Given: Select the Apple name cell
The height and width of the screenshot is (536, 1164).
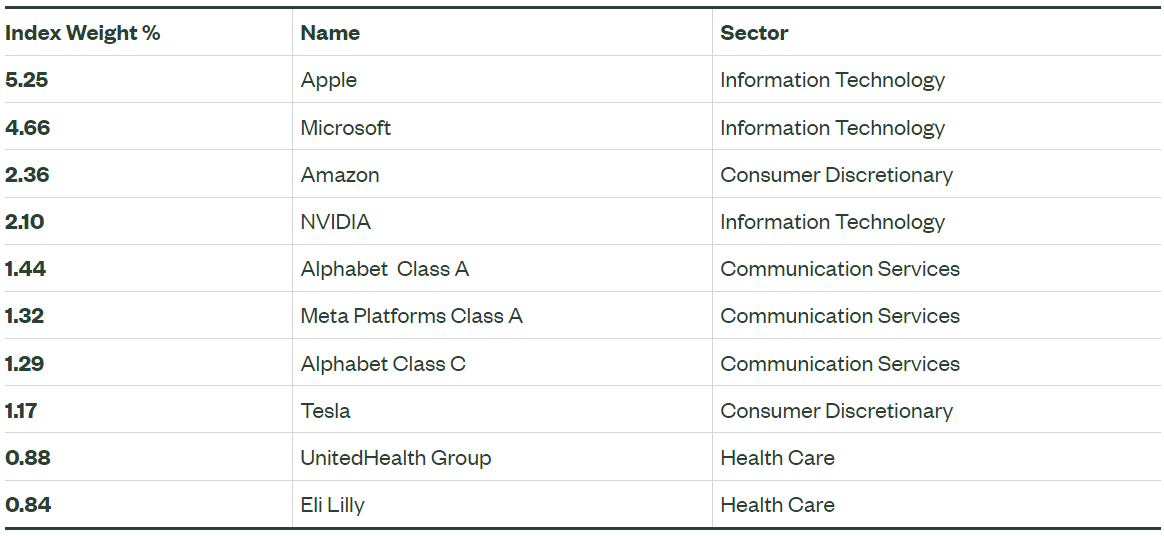Looking at the screenshot, I should click(329, 80).
